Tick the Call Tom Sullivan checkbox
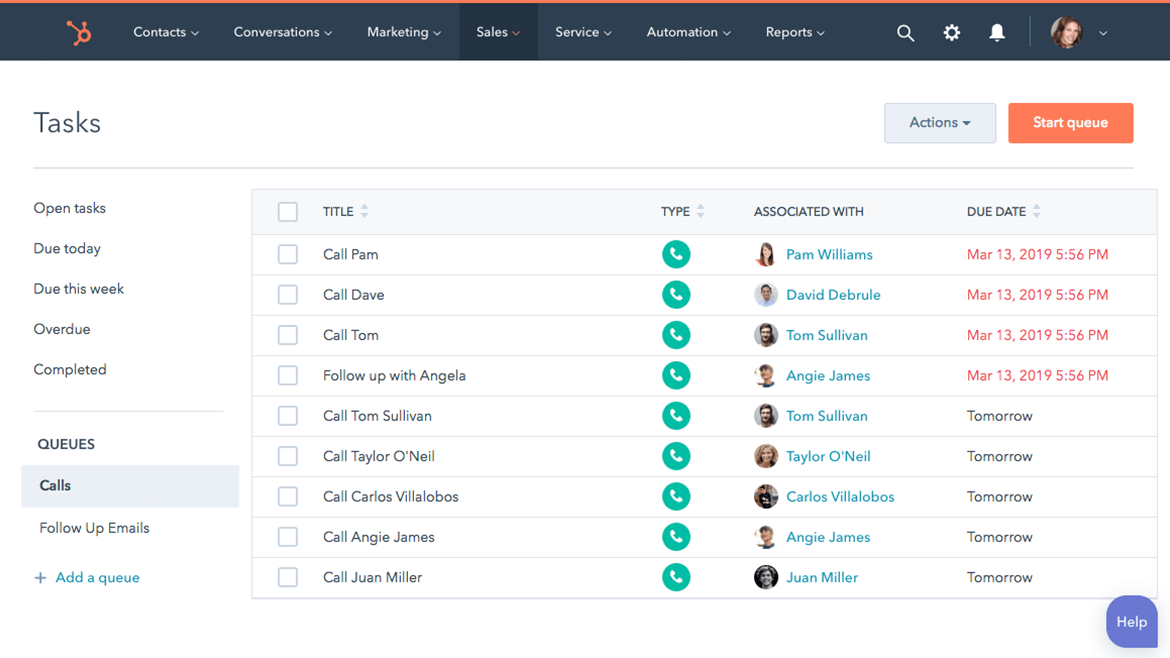Viewport: 1170px width, 658px height. (287, 416)
